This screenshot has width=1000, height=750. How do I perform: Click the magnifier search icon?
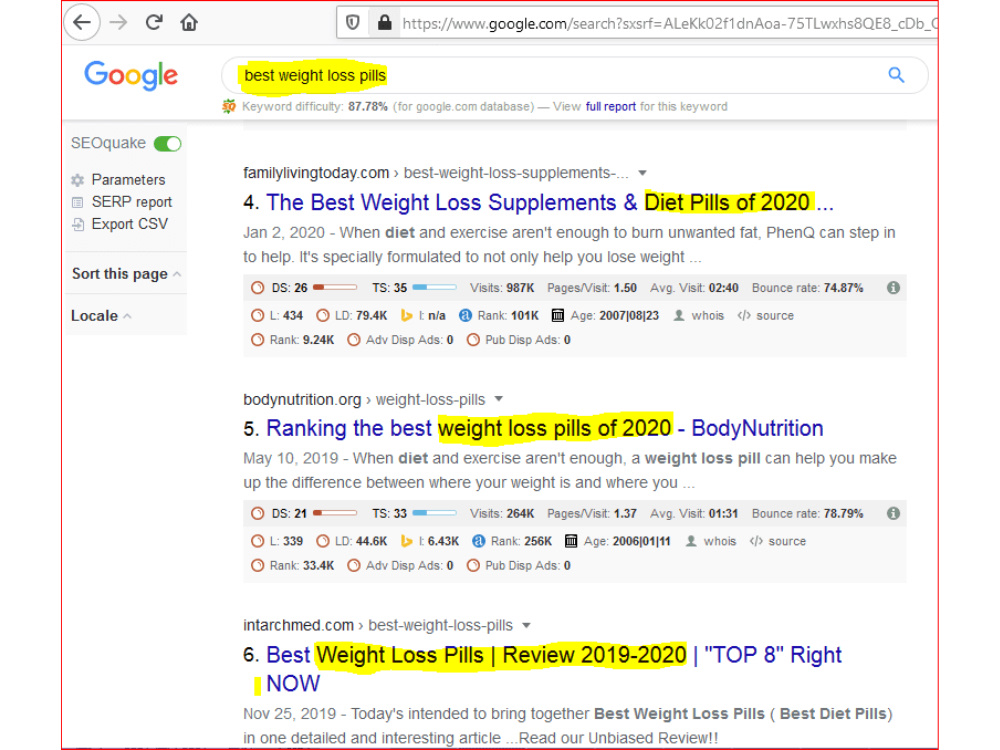pyautogui.click(x=896, y=75)
